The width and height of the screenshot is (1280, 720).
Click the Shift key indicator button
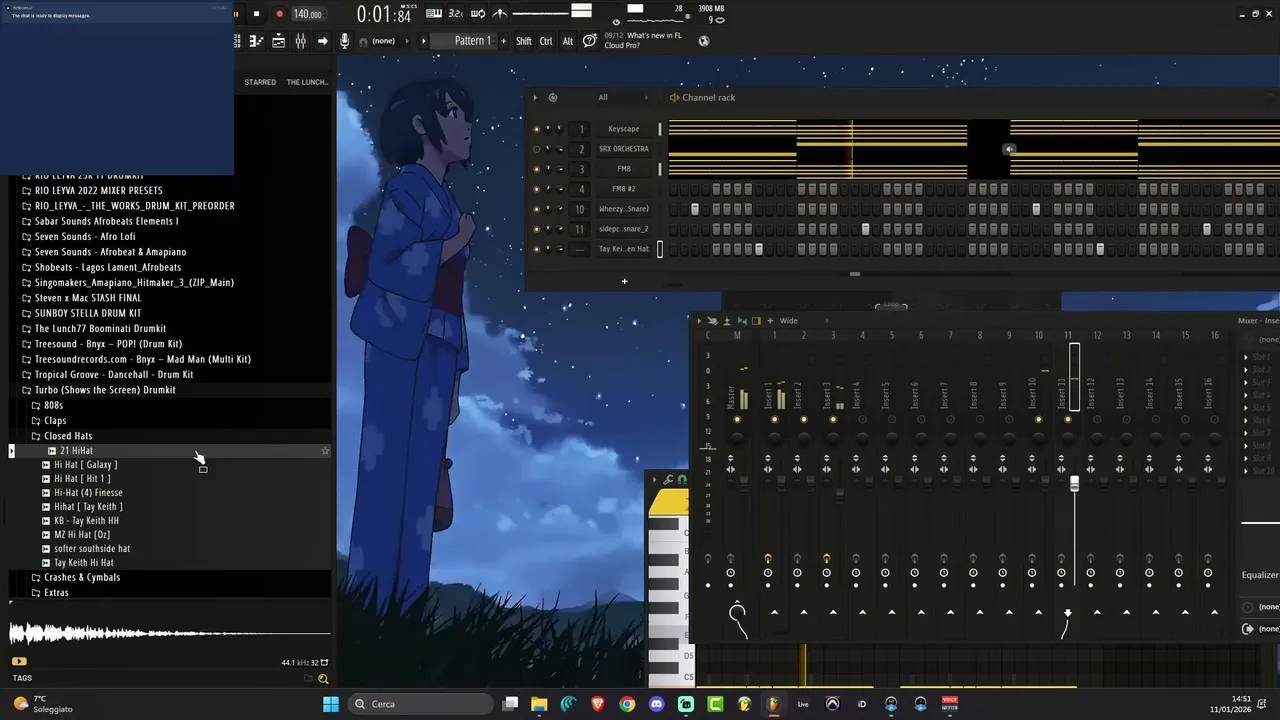524,41
